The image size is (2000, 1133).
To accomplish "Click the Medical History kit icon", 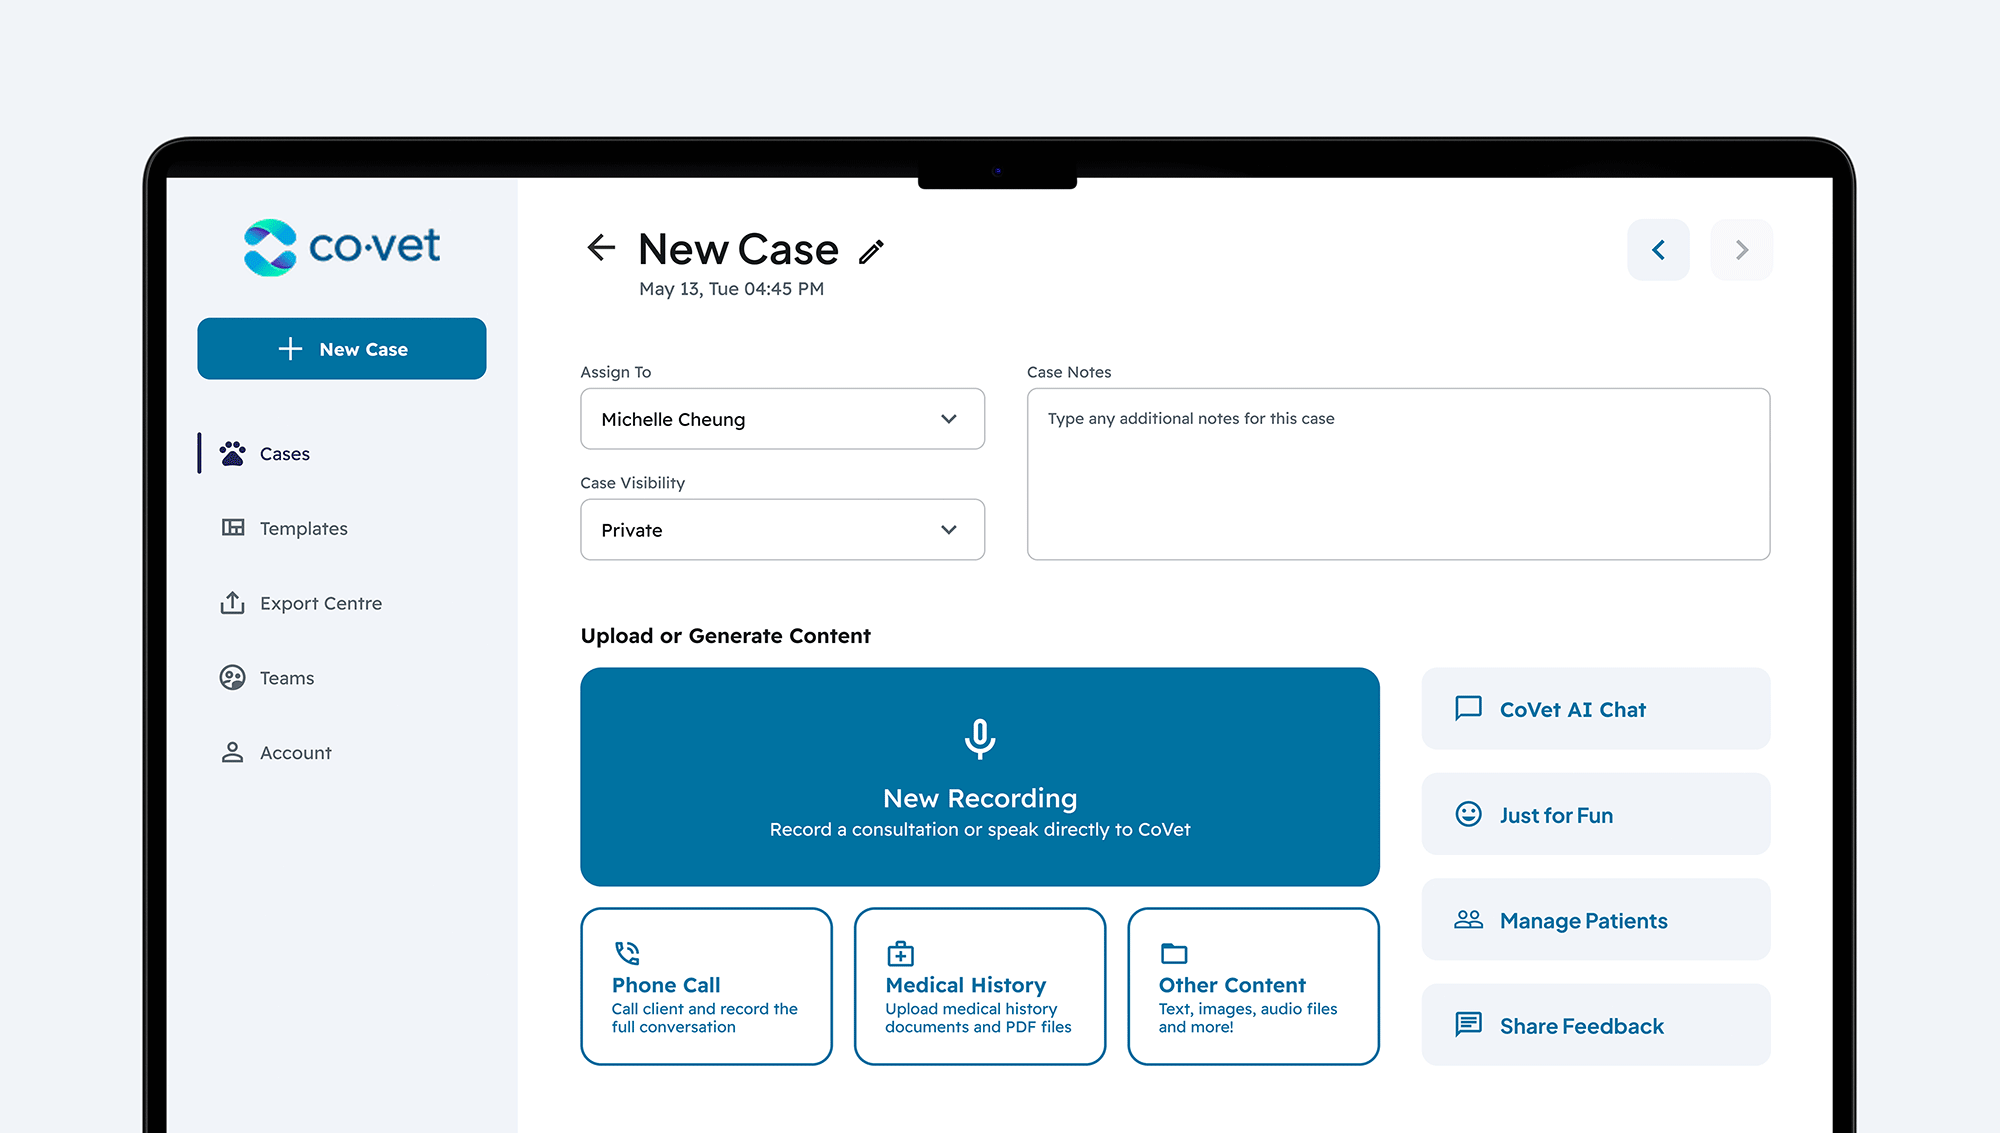I will [x=900, y=953].
